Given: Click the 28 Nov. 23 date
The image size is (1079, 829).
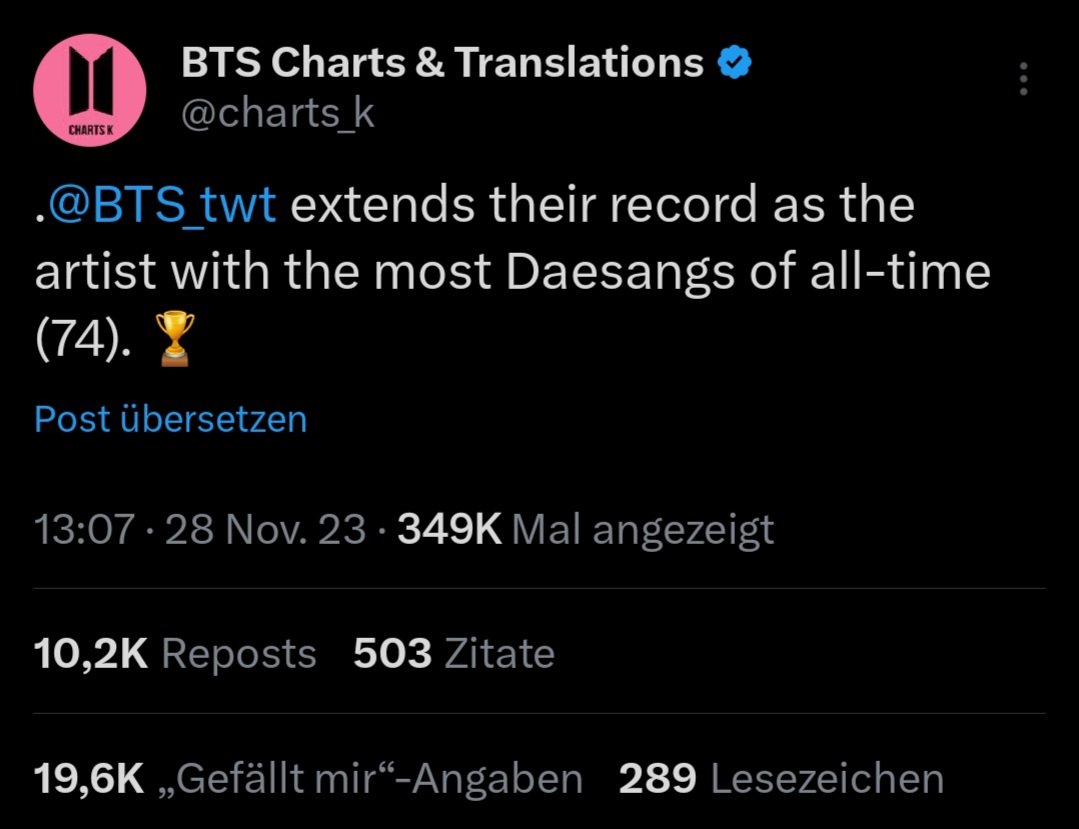Looking at the screenshot, I should point(265,530).
